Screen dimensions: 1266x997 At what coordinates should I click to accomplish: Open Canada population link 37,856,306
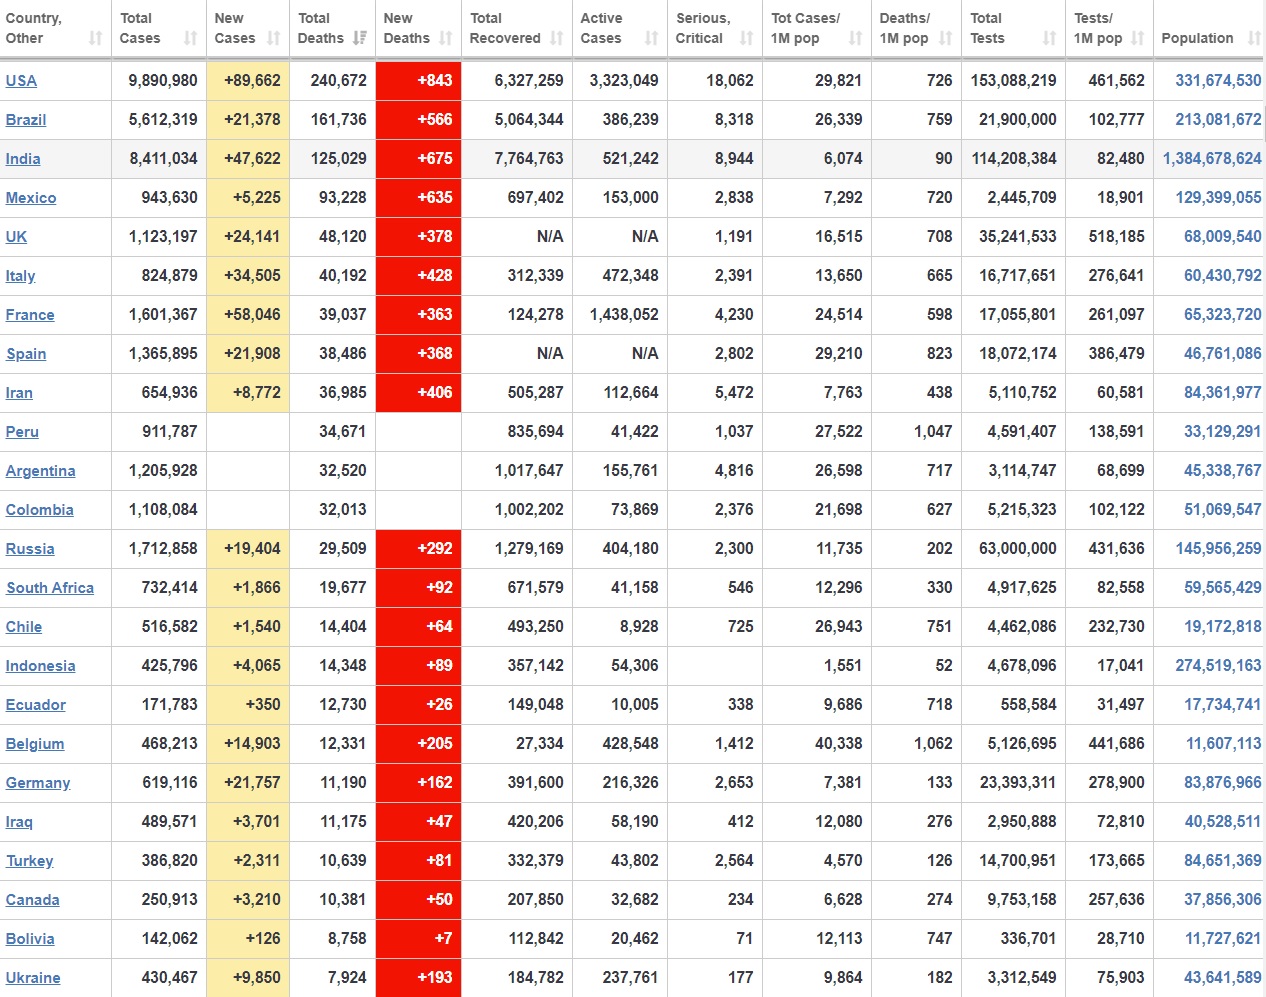pyautogui.click(x=1223, y=899)
